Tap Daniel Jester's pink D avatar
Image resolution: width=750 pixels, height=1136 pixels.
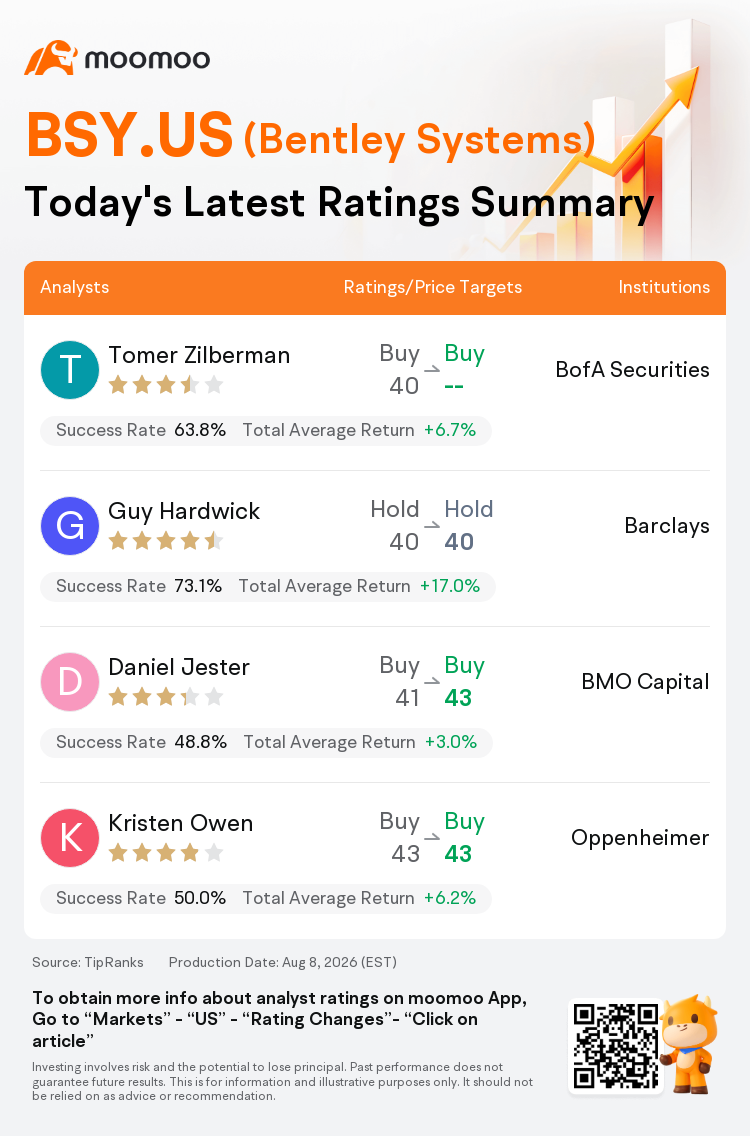(70, 682)
